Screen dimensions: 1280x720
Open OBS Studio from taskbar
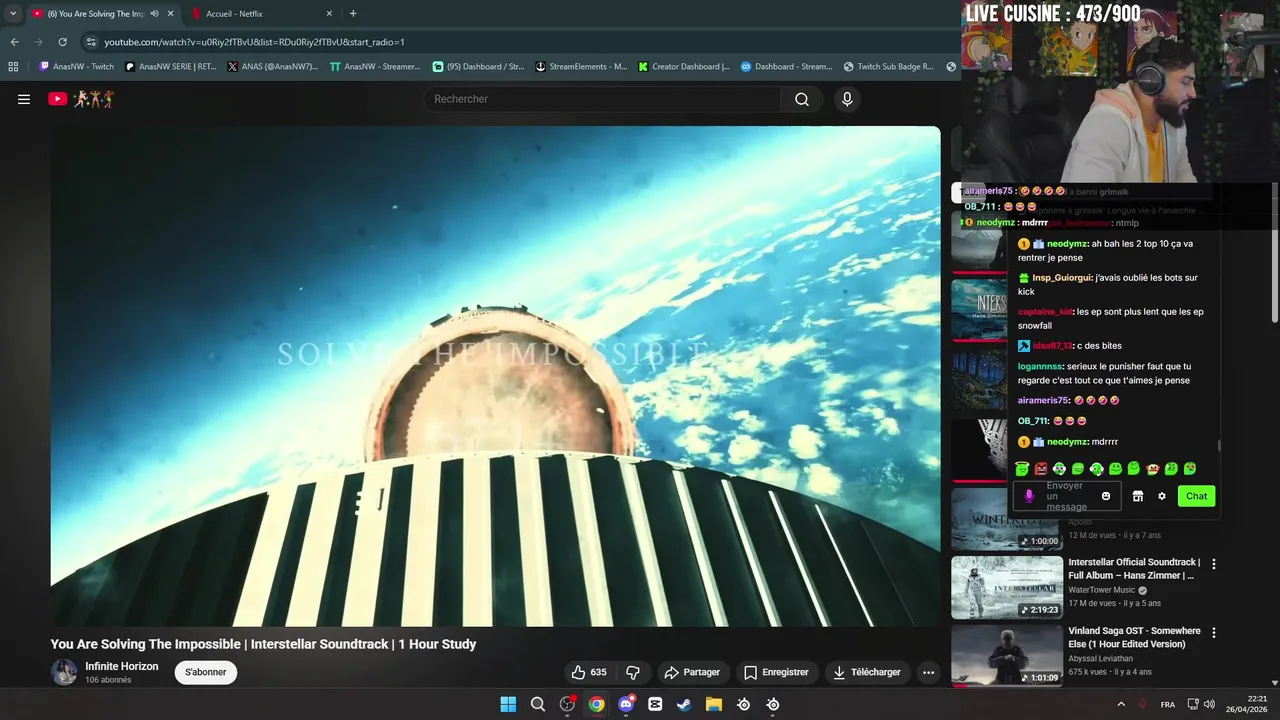coord(567,704)
